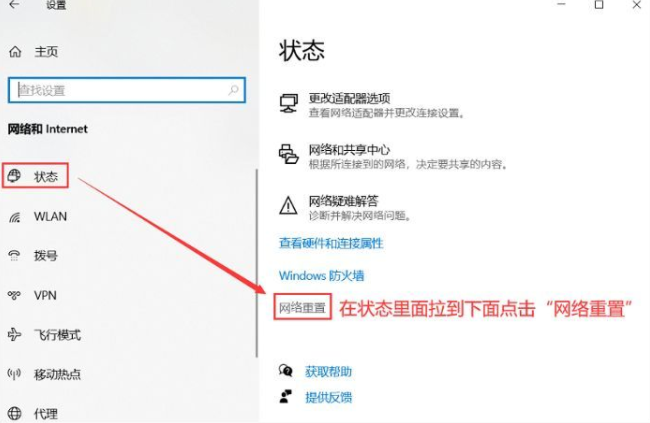Open the 主页 home icon
Screen dimensions: 650x423
pyautogui.click(x=15, y=52)
